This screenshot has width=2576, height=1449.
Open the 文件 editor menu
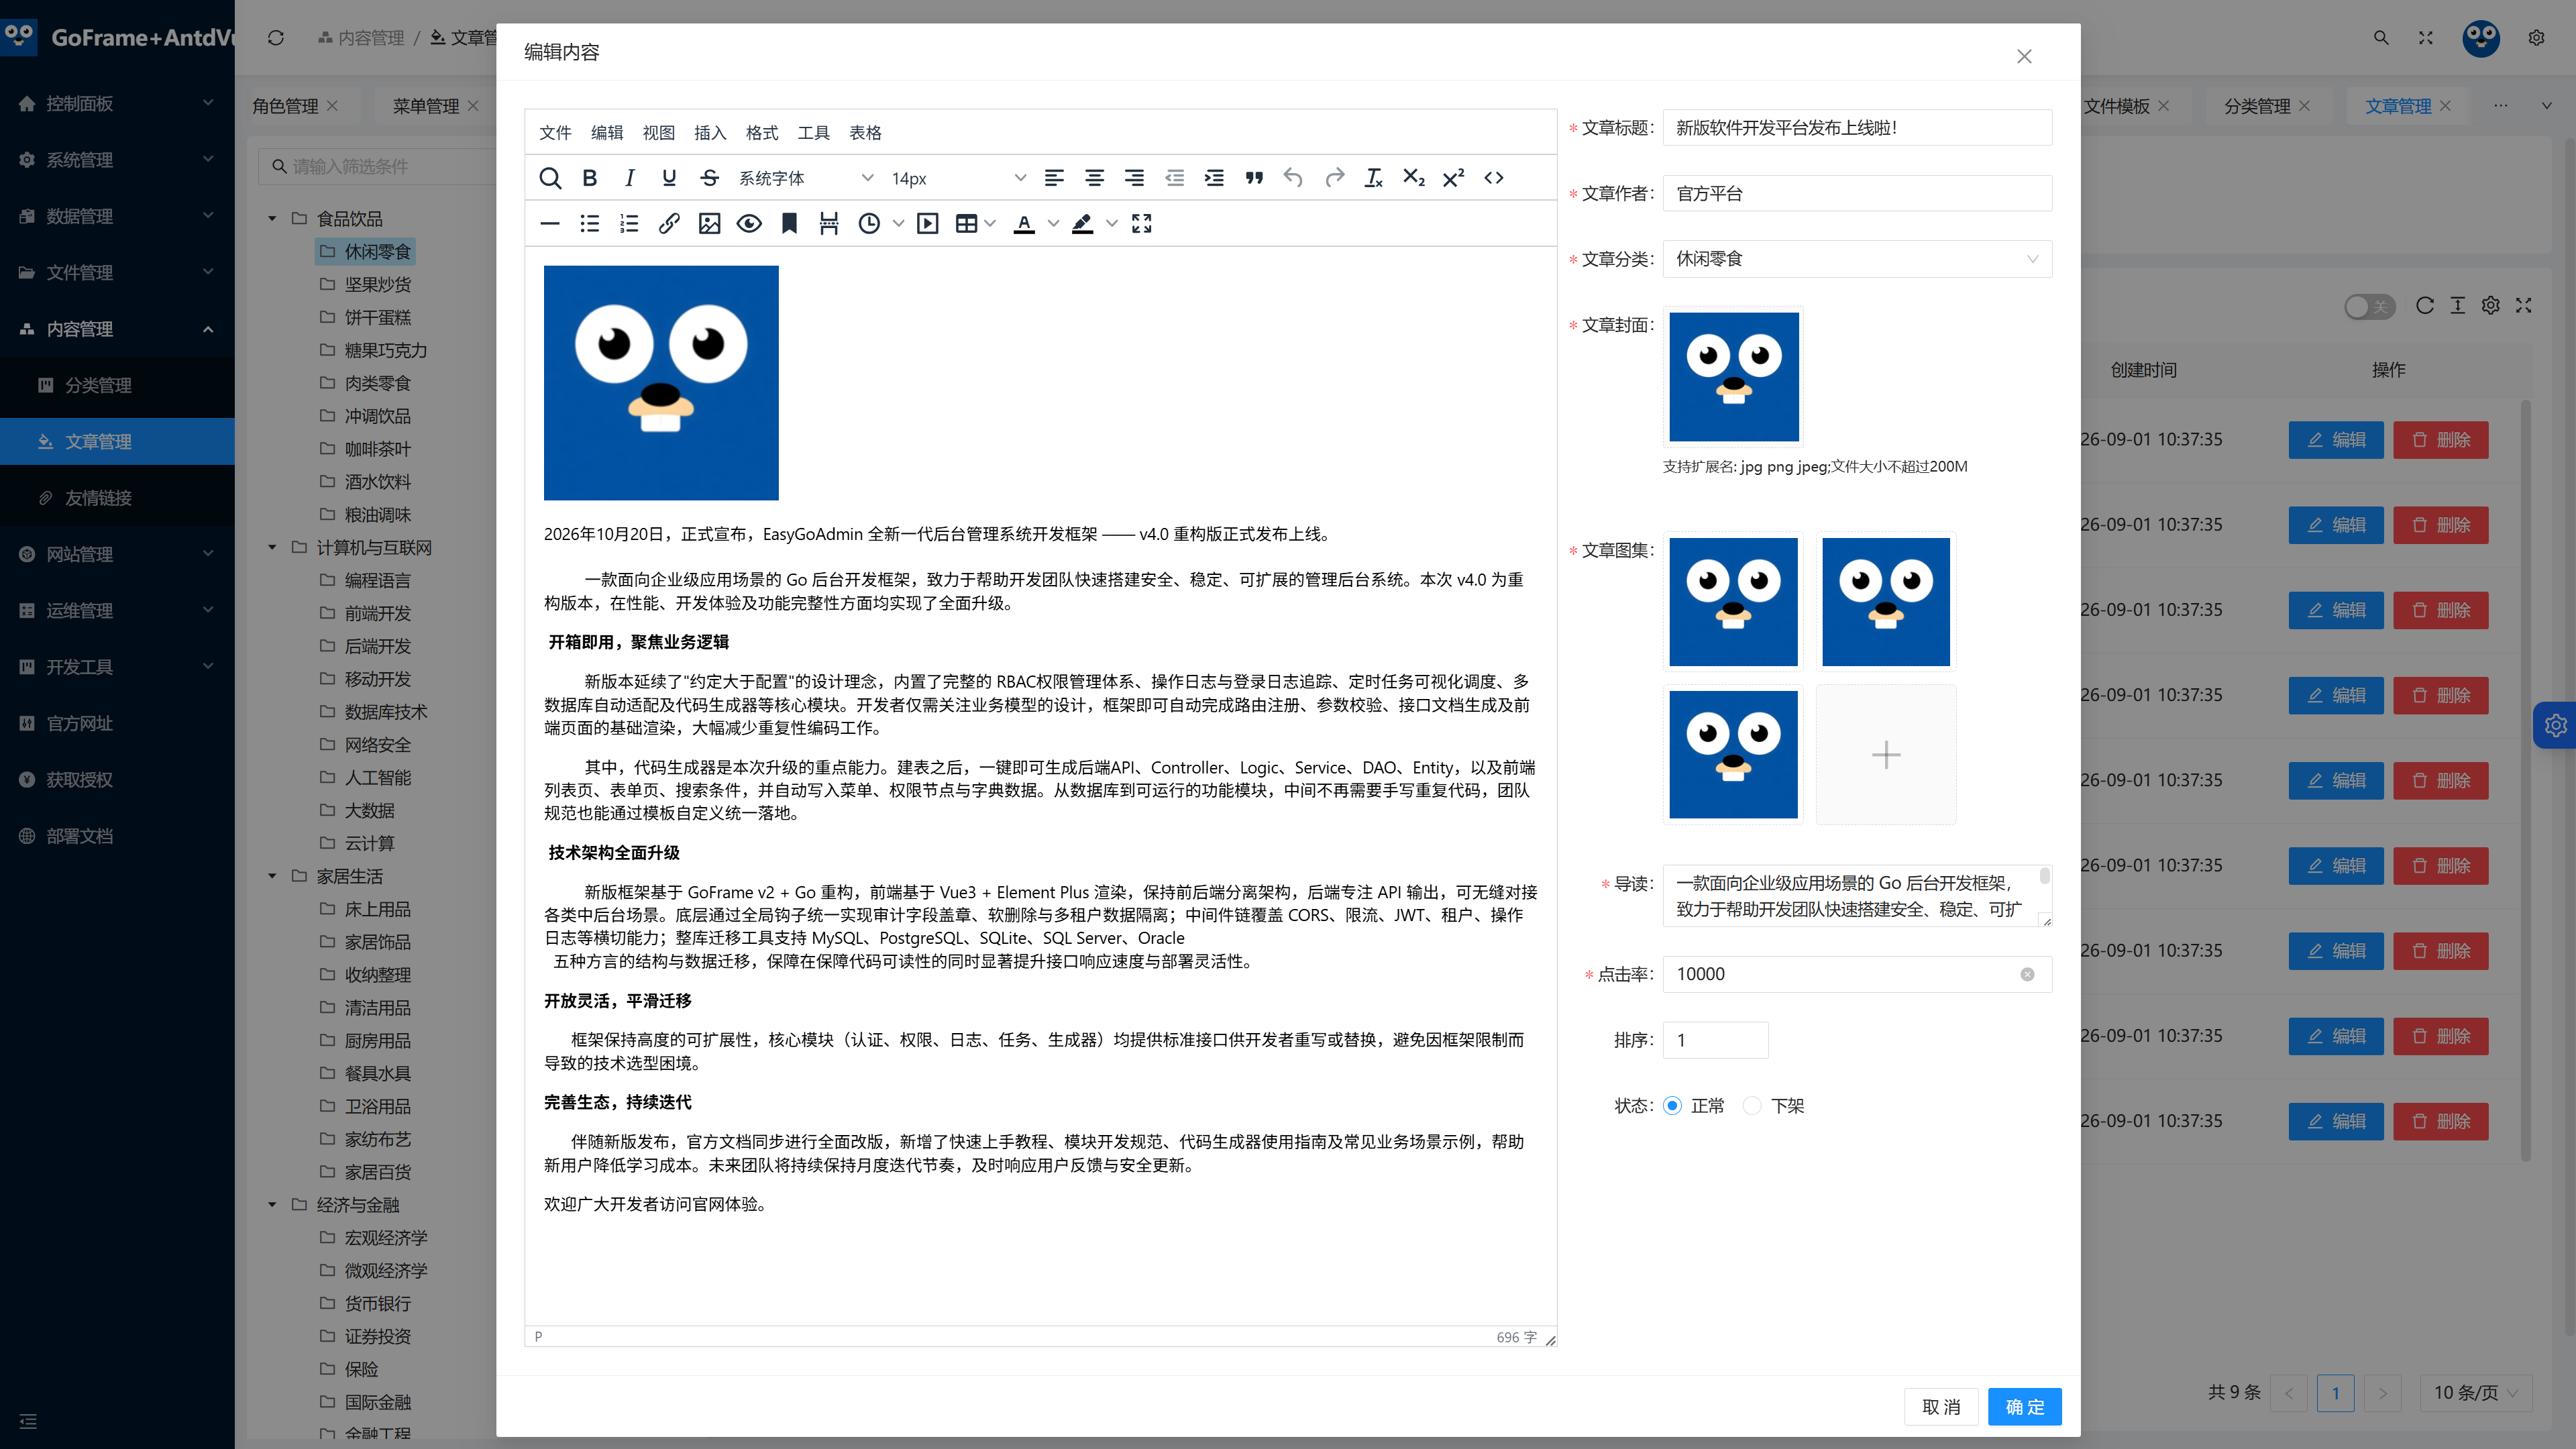(x=555, y=133)
